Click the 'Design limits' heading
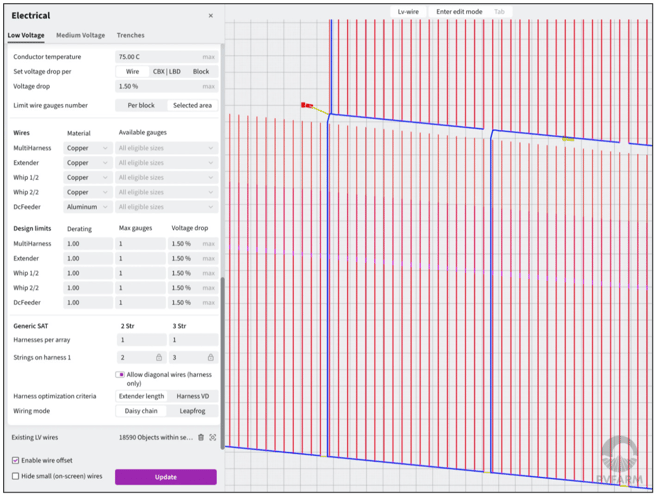The height and width of the screenshot is (495, 657). coord(32,228)
